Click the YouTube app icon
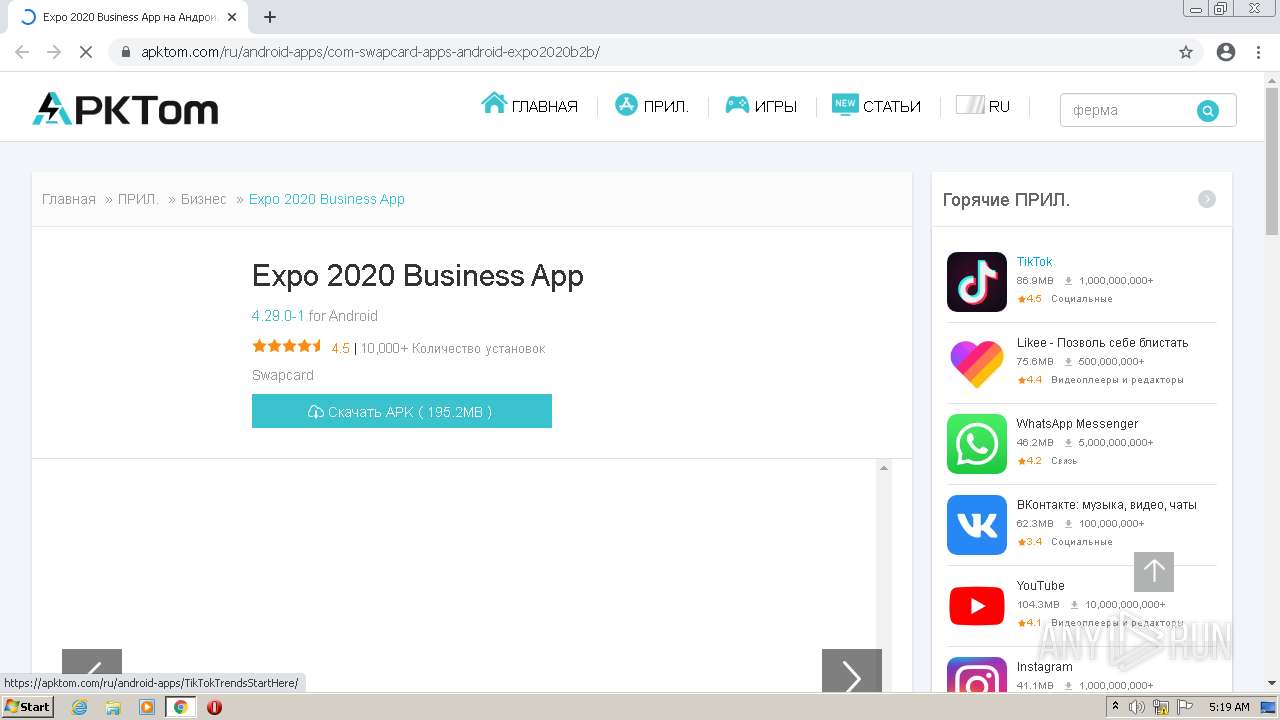Viewport: 1280px width, 720px height. tap(977, 606)
